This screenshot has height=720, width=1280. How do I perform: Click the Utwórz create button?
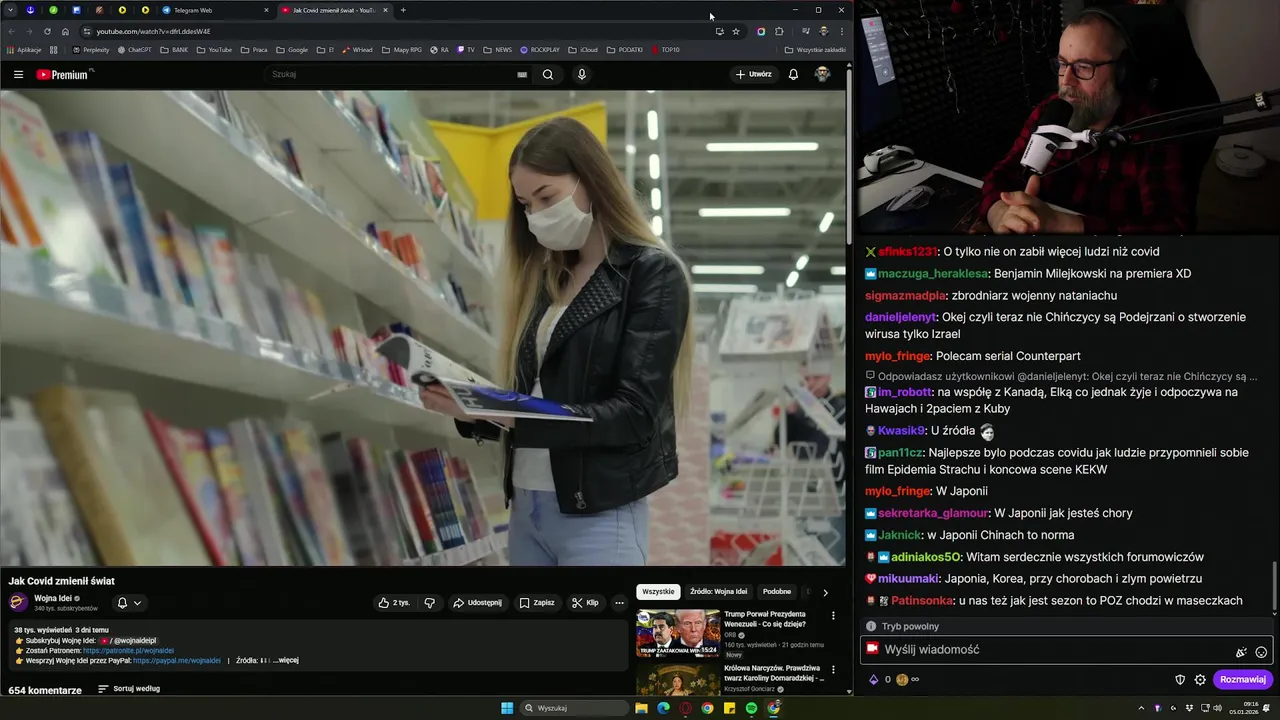[x=753, y=74]
